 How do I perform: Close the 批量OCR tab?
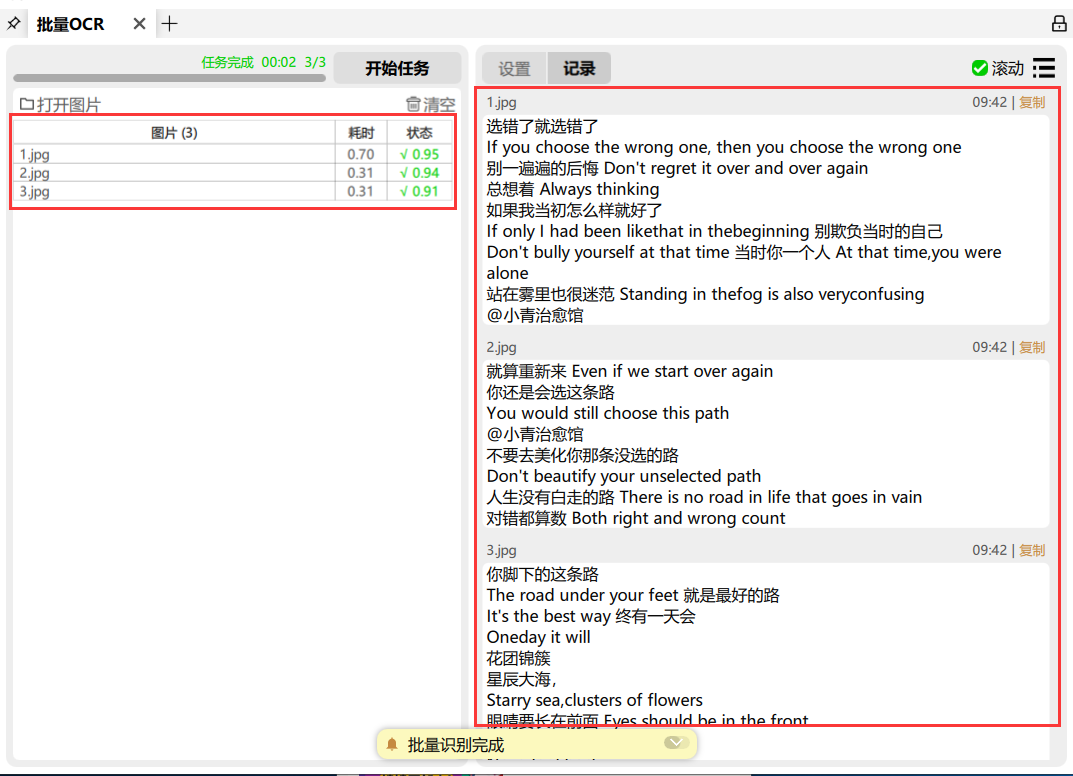point(139,24)
